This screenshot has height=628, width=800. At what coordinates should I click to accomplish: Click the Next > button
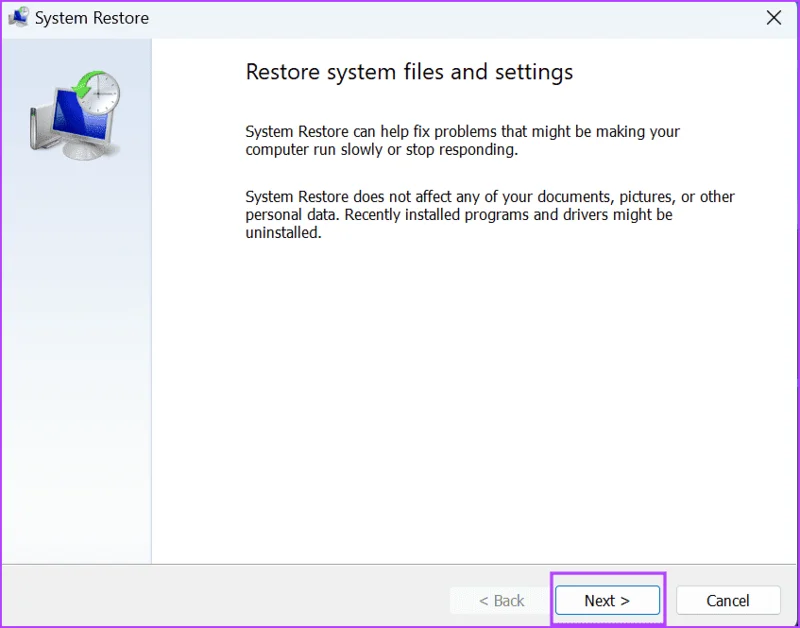point(607,600)
